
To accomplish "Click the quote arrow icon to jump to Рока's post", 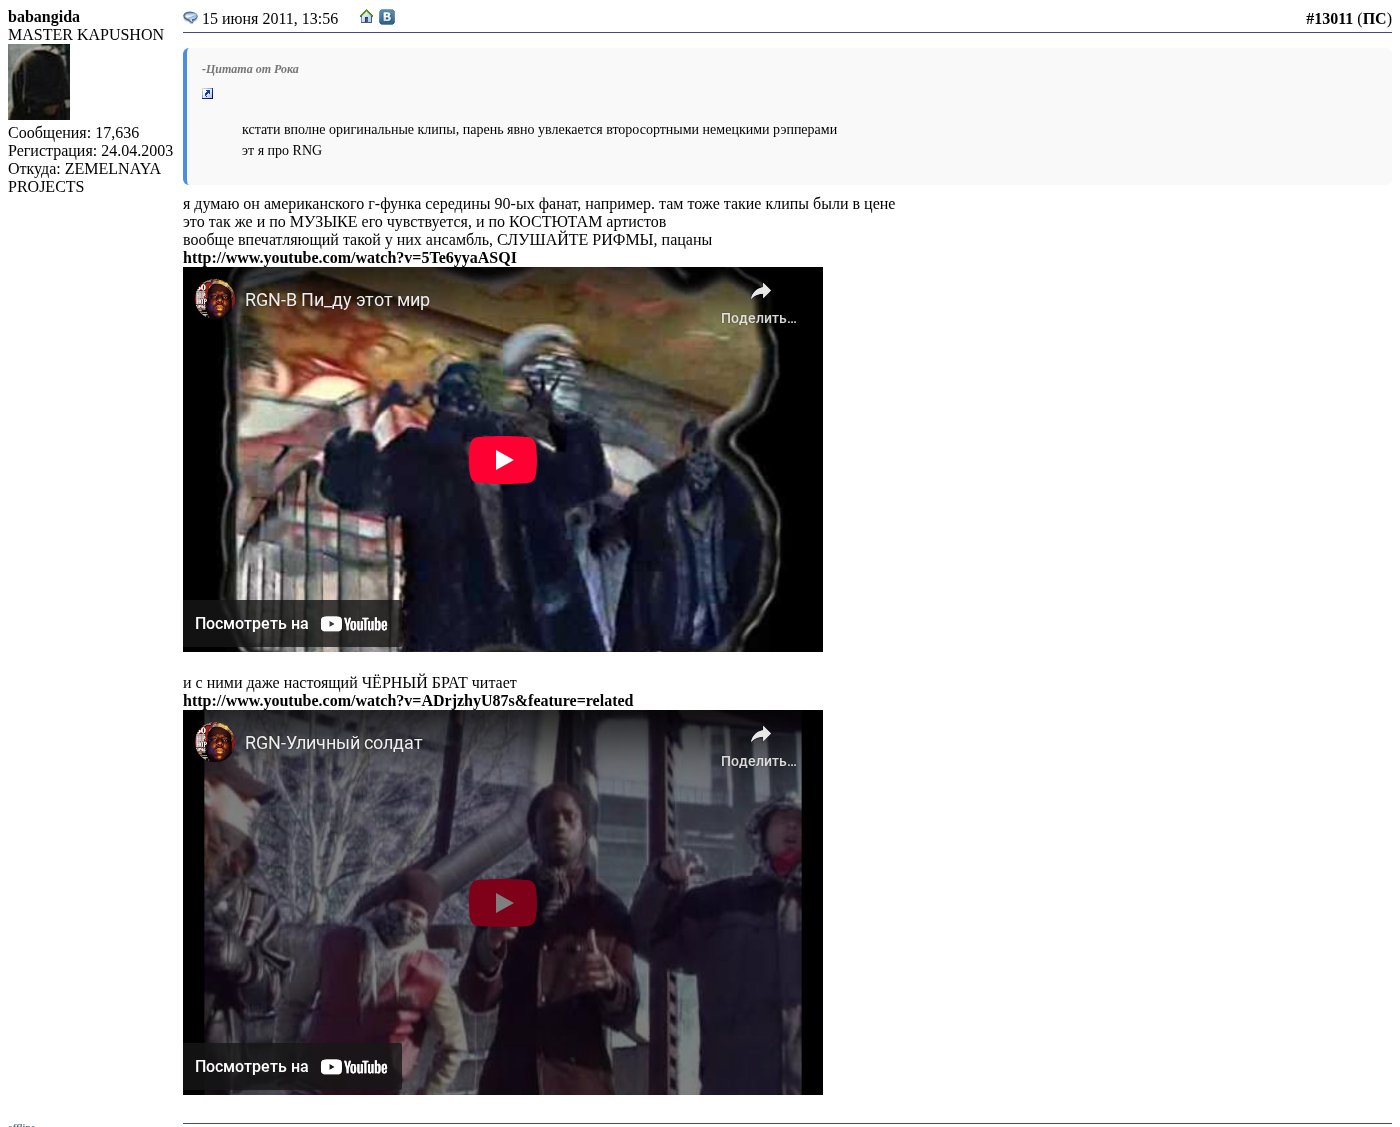I will pos(207,94).
